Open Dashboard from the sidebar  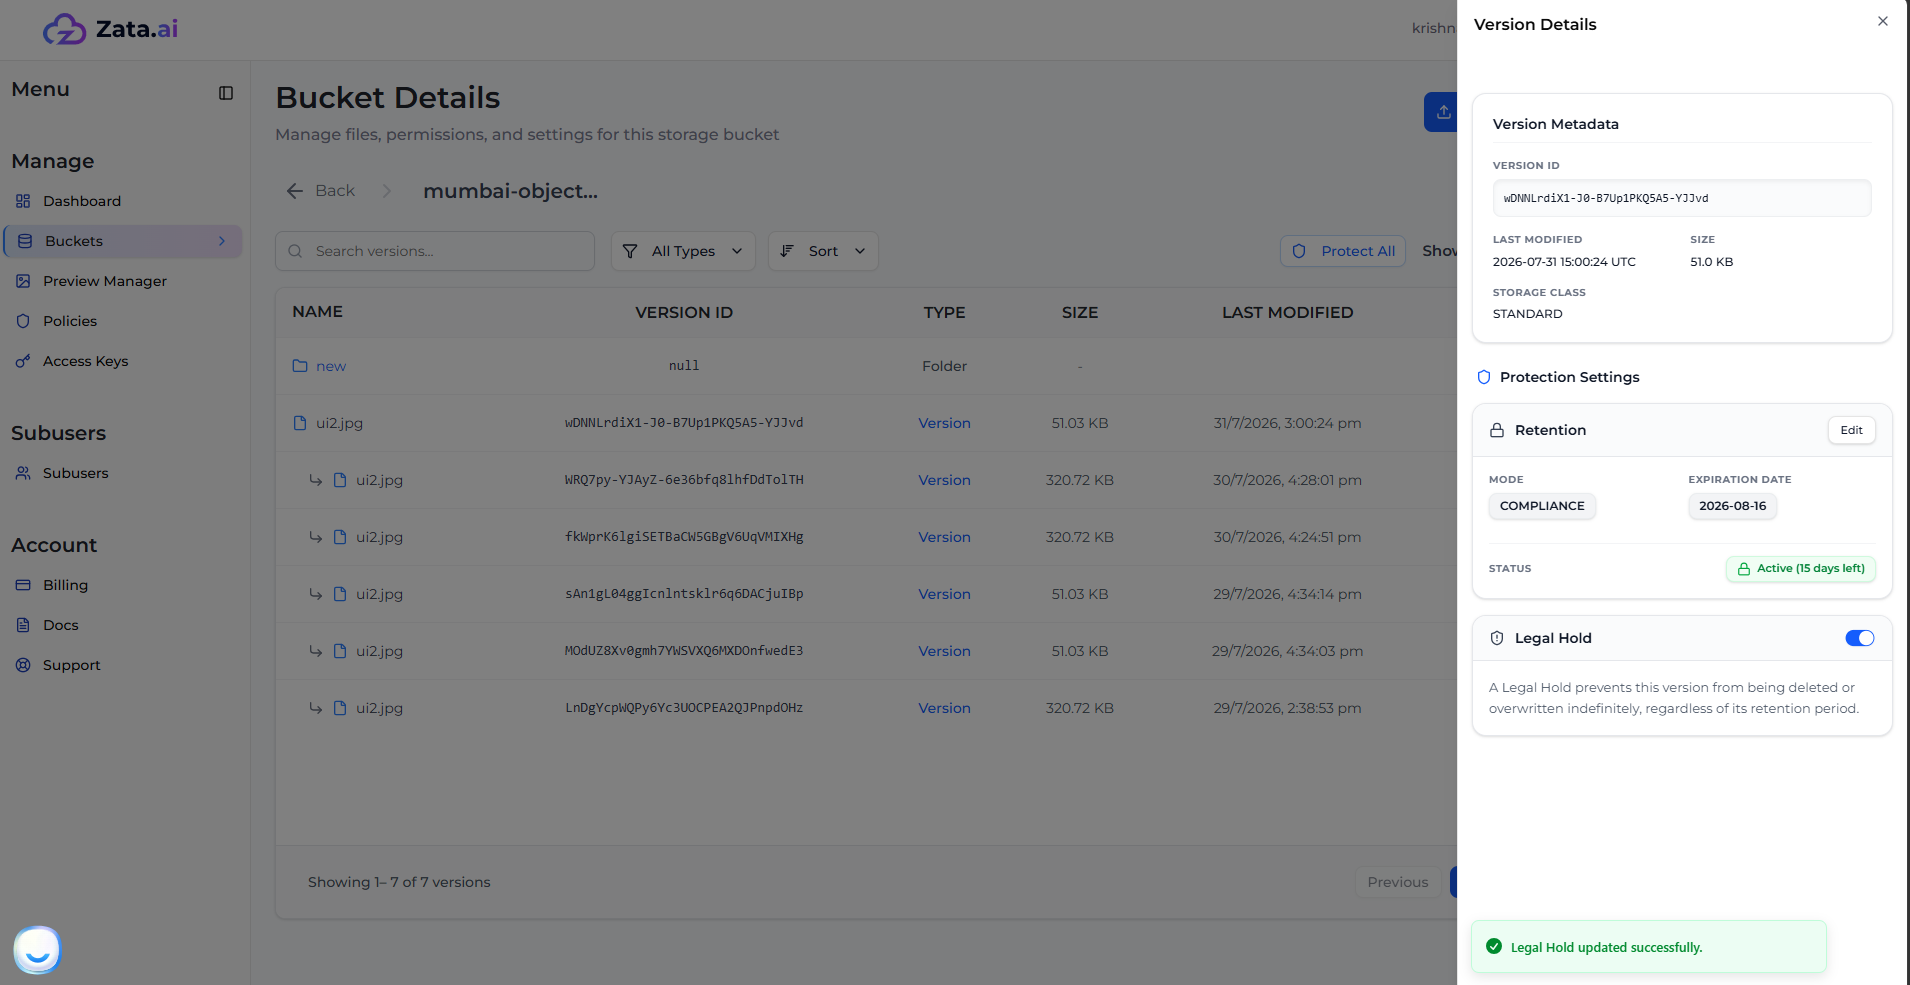tap(82, 201)
